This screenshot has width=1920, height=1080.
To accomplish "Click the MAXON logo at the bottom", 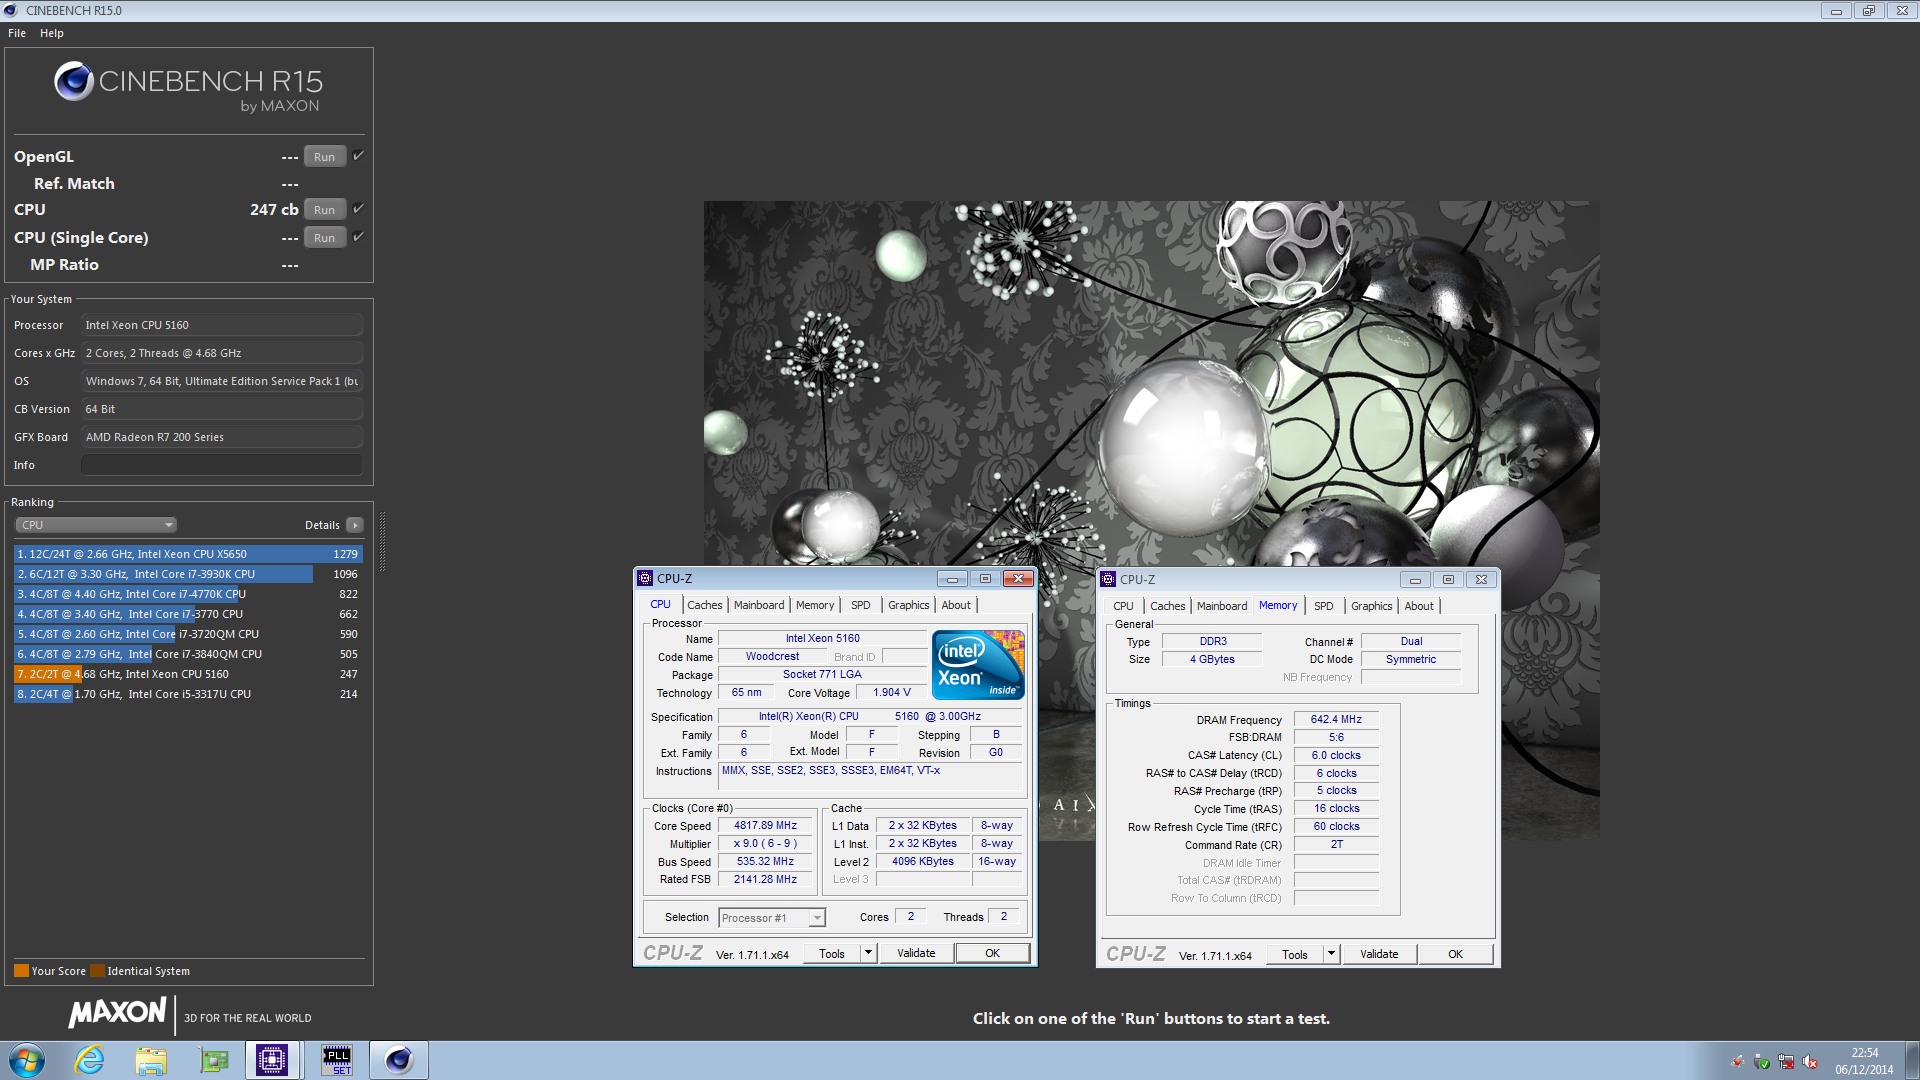I will pos(117,1013).
